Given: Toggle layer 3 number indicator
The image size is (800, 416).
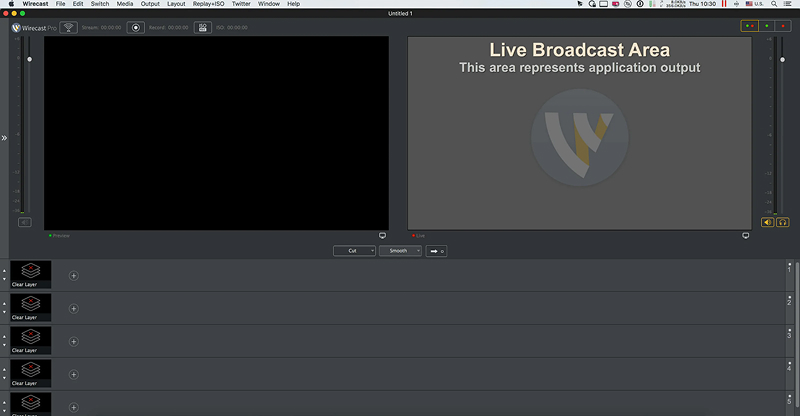Looking at the screenshot, I should tap(789, 334).
